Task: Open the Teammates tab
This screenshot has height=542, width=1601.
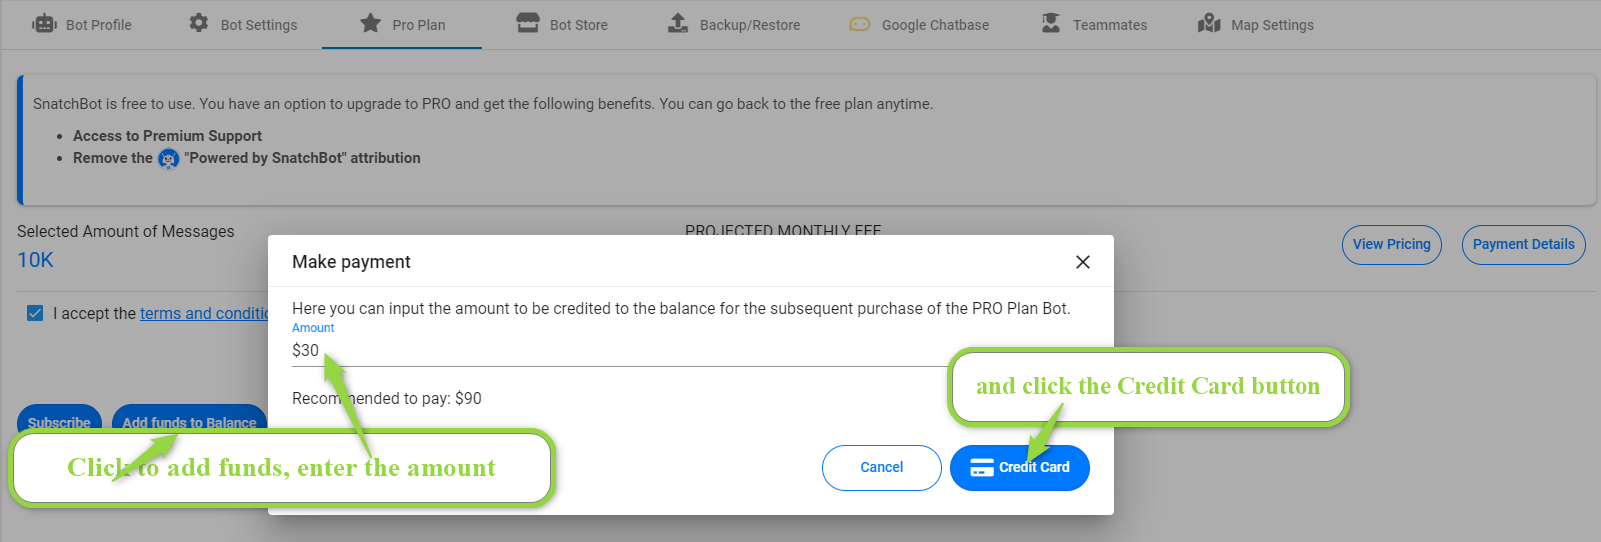Action: click(1095, 24)
